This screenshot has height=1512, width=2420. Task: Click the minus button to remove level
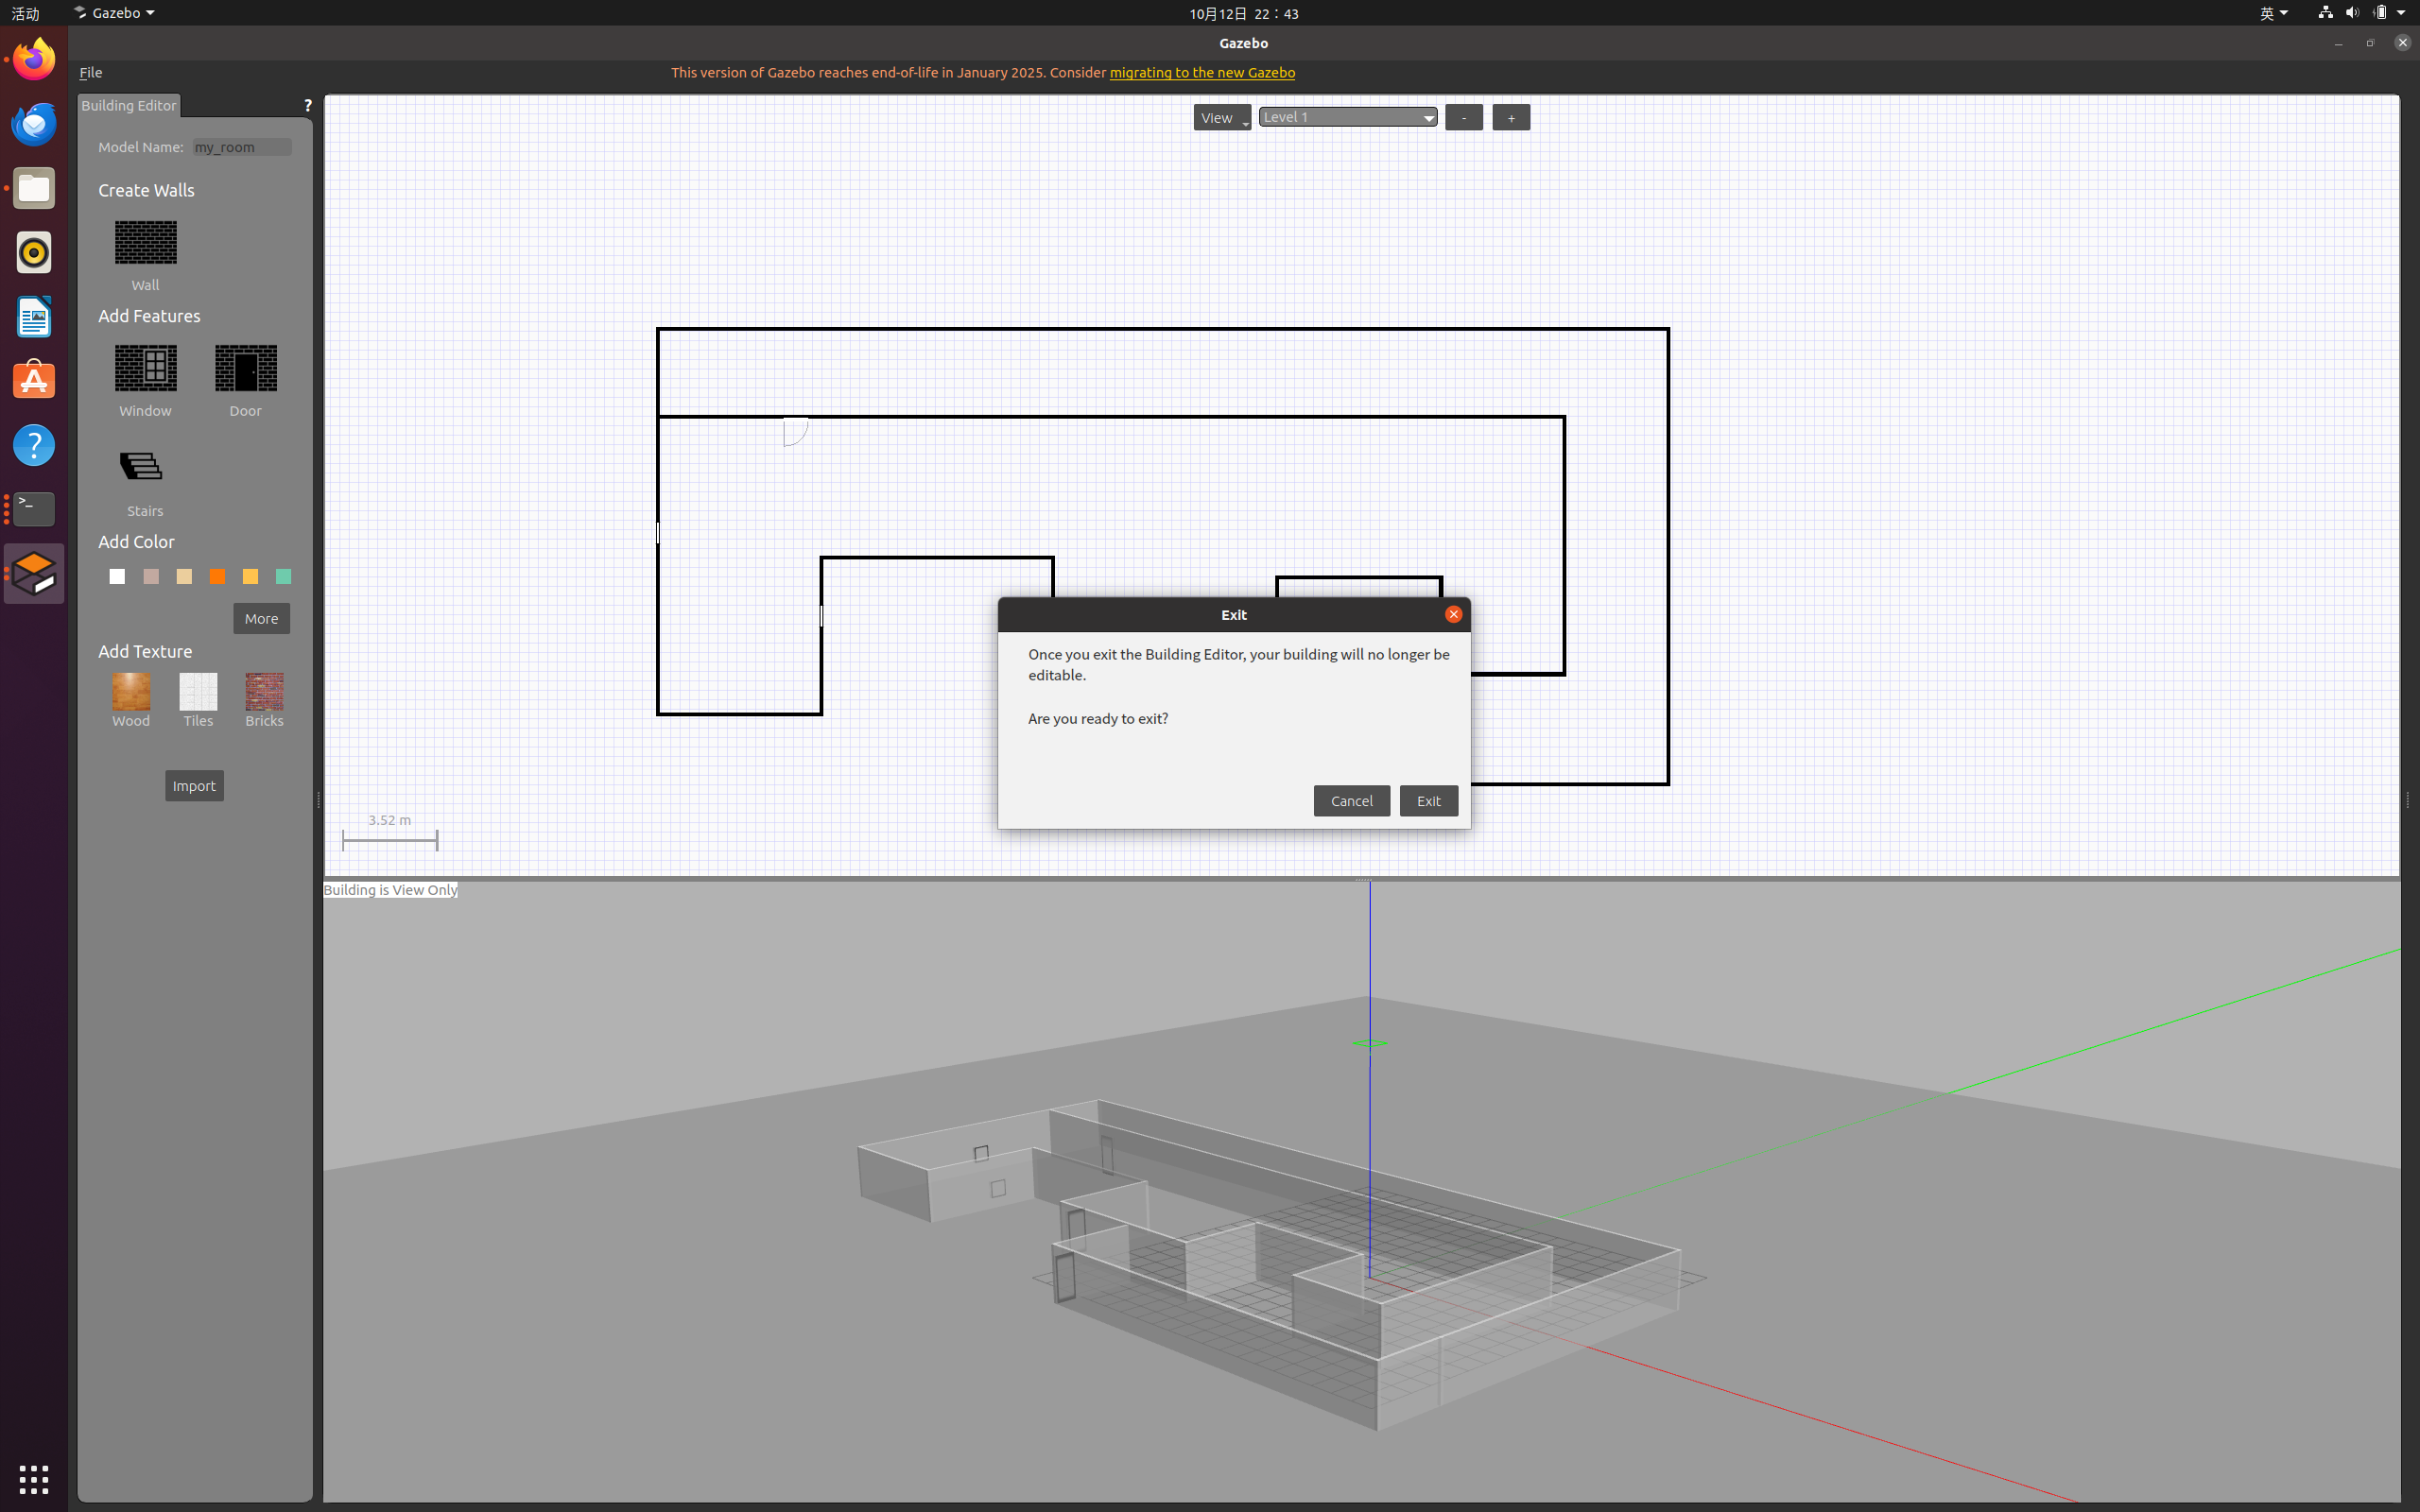[x=1464, y=118]
